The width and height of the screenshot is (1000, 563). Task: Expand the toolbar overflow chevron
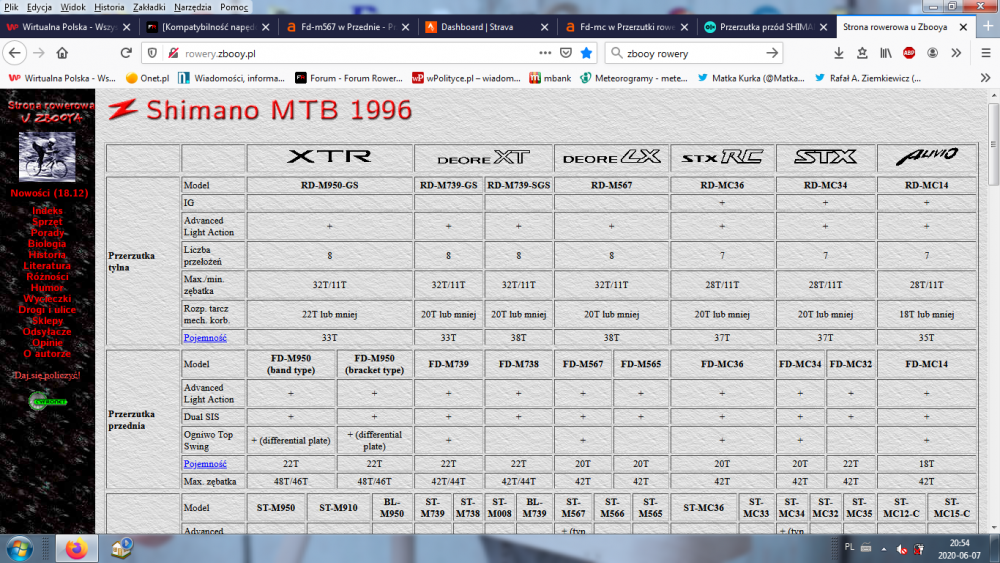957,53
